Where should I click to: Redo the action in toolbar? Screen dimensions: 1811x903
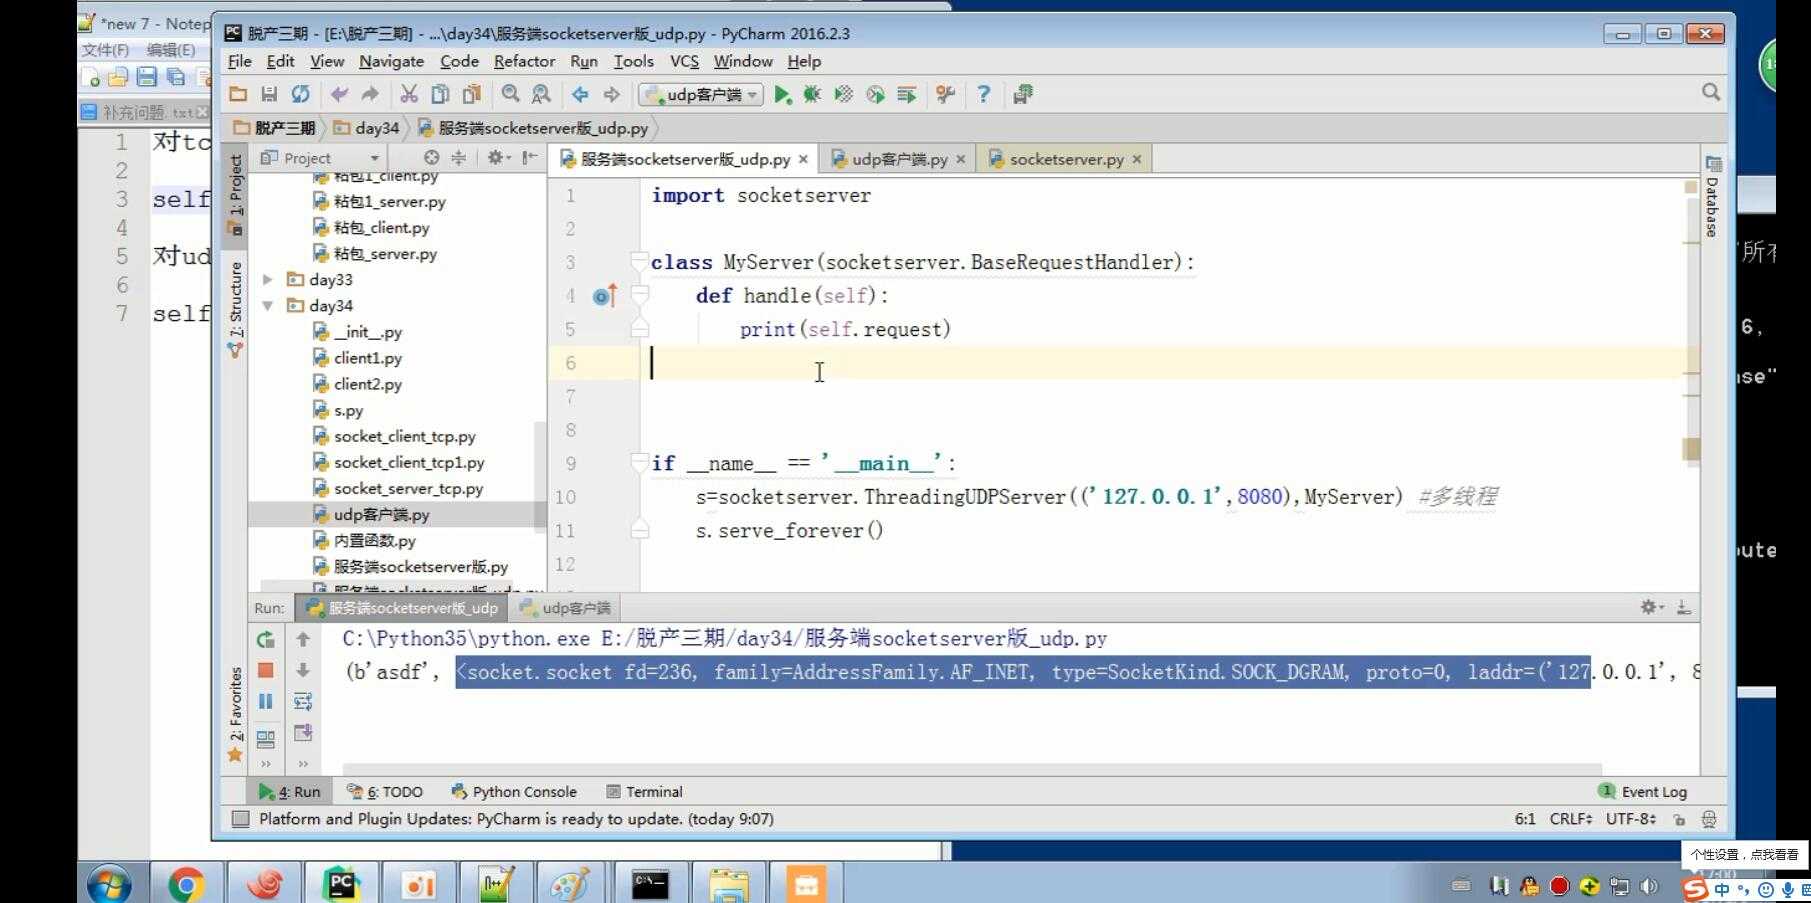coord(370,94)
